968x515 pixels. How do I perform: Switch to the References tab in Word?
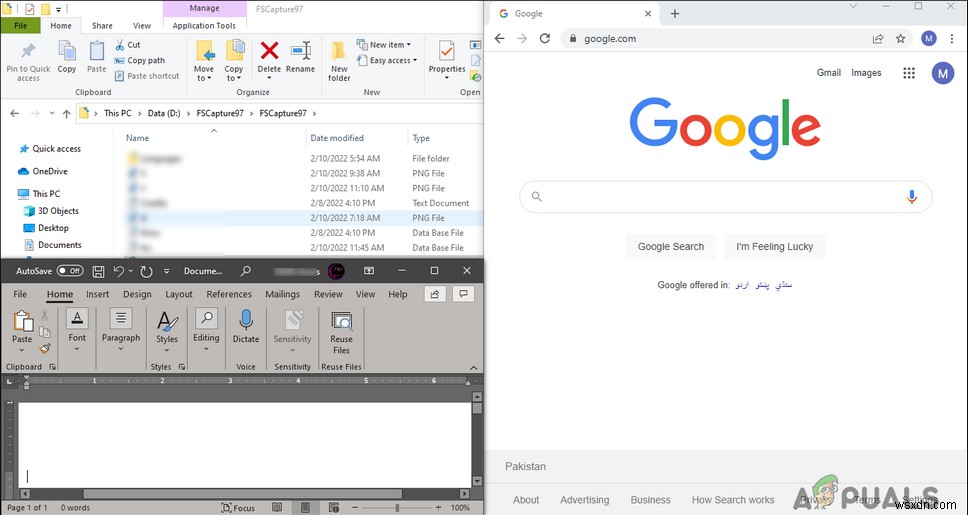[229, 295]
